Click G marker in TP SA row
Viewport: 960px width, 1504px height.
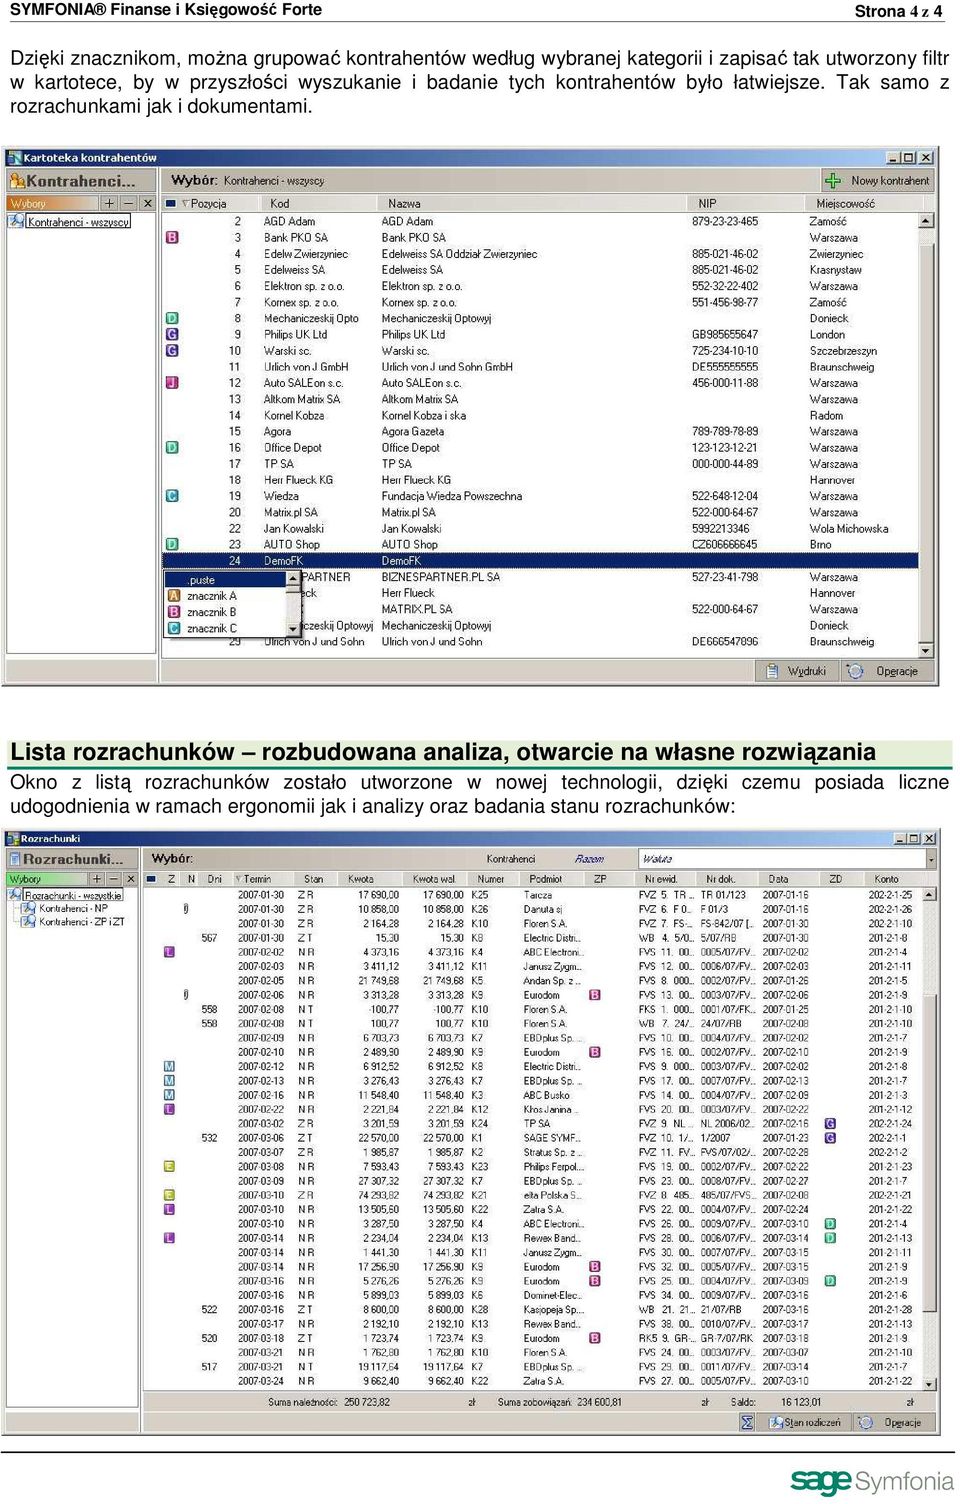pos(830,1124)
